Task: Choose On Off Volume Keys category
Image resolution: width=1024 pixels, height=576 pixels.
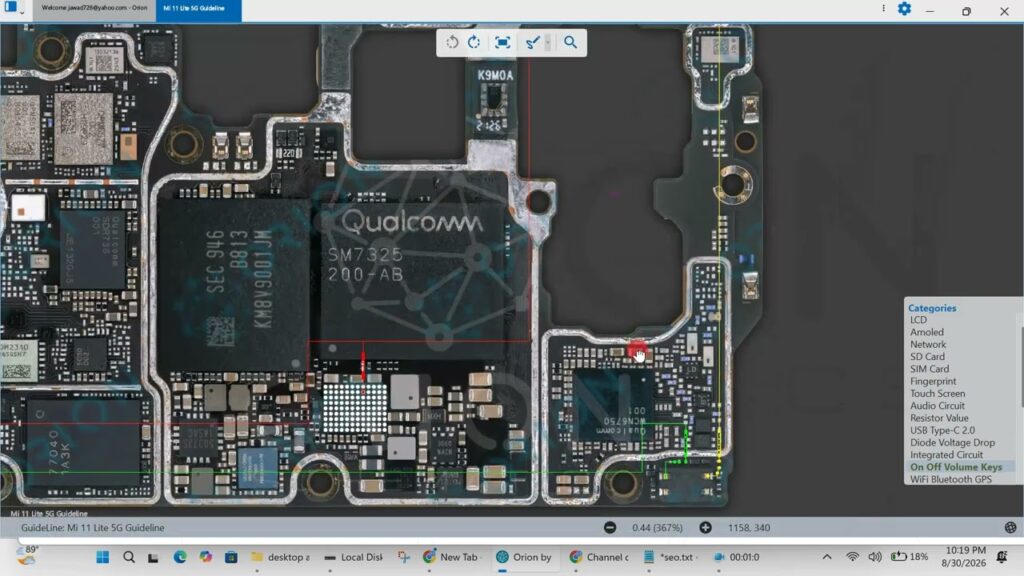Action: pos(956,467)
